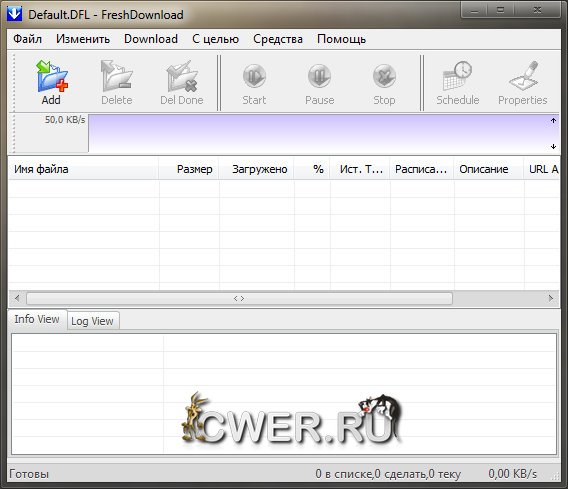Click the Delete toolbar icon
The width and height of the screenshot is (568, 489).
click(117, 82)
